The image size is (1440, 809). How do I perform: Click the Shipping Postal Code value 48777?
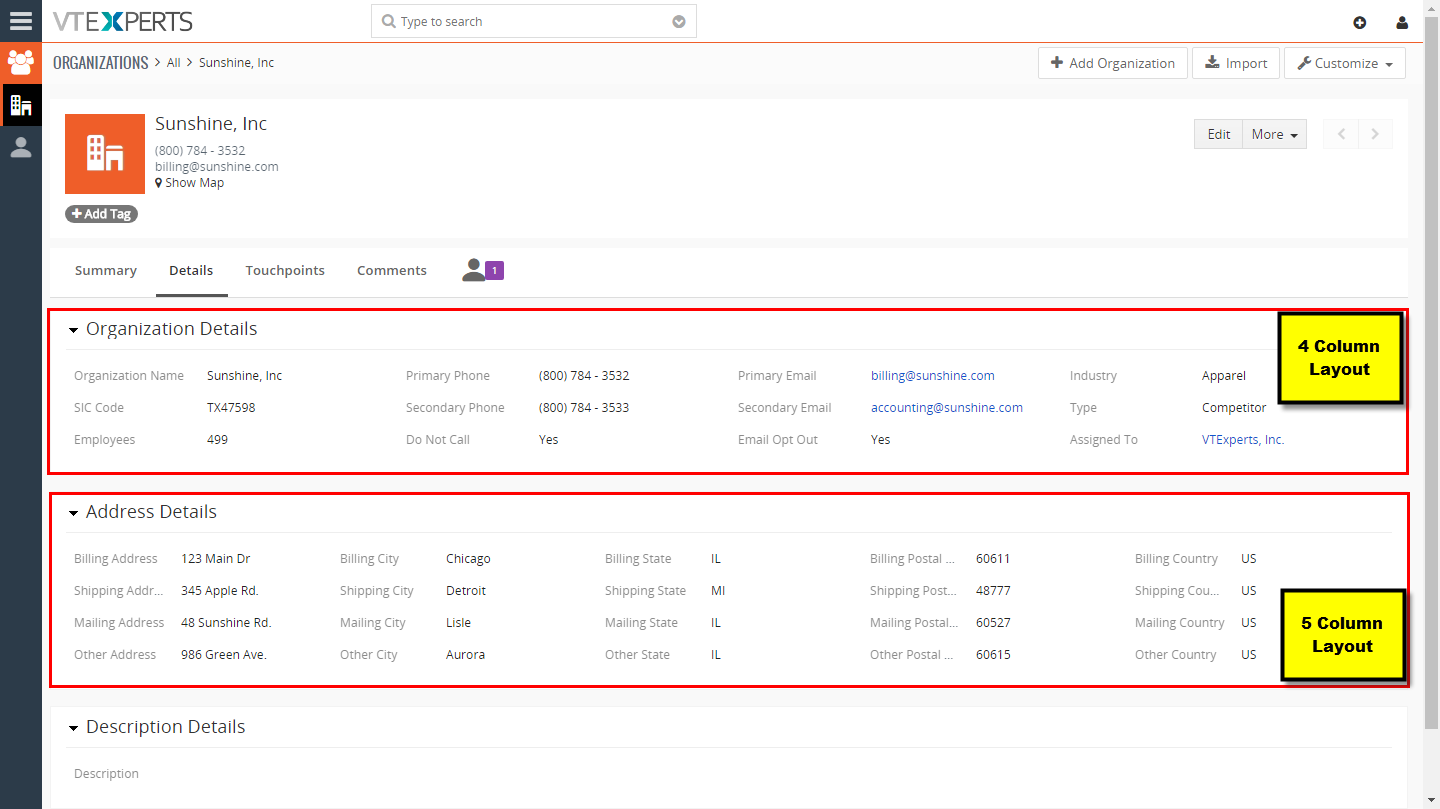[x=993, y=591]
